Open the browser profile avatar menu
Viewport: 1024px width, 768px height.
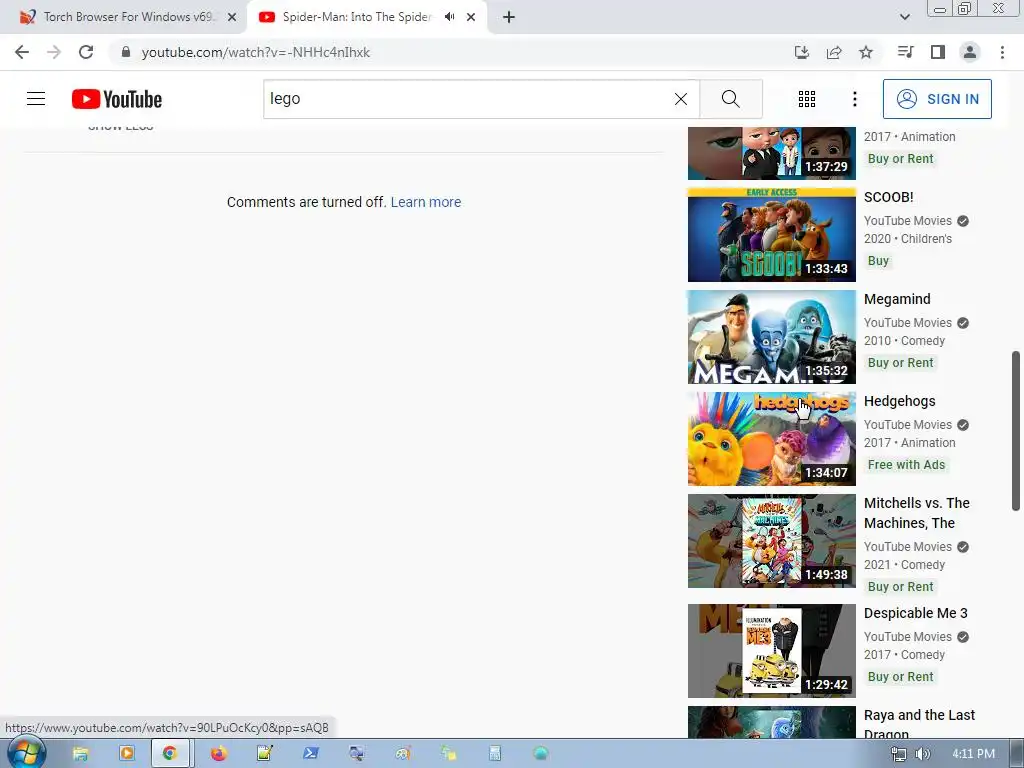tap(970, 52)
